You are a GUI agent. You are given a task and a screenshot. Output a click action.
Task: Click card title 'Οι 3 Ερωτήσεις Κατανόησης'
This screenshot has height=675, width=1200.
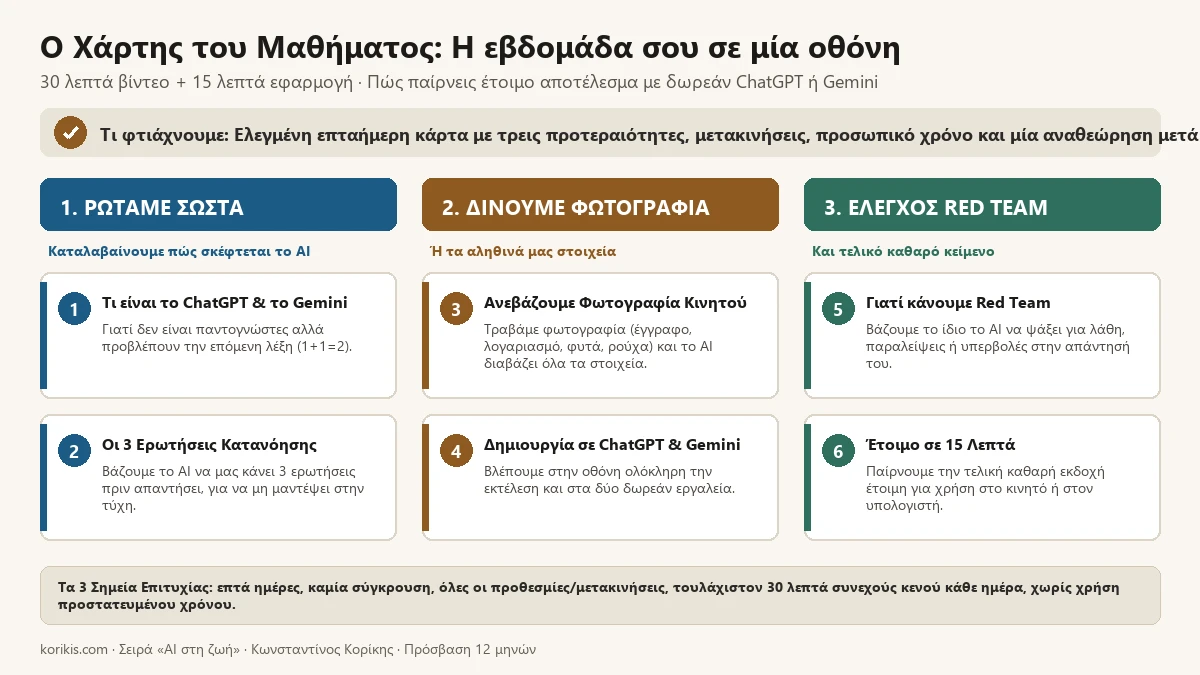tap(209, 444)
